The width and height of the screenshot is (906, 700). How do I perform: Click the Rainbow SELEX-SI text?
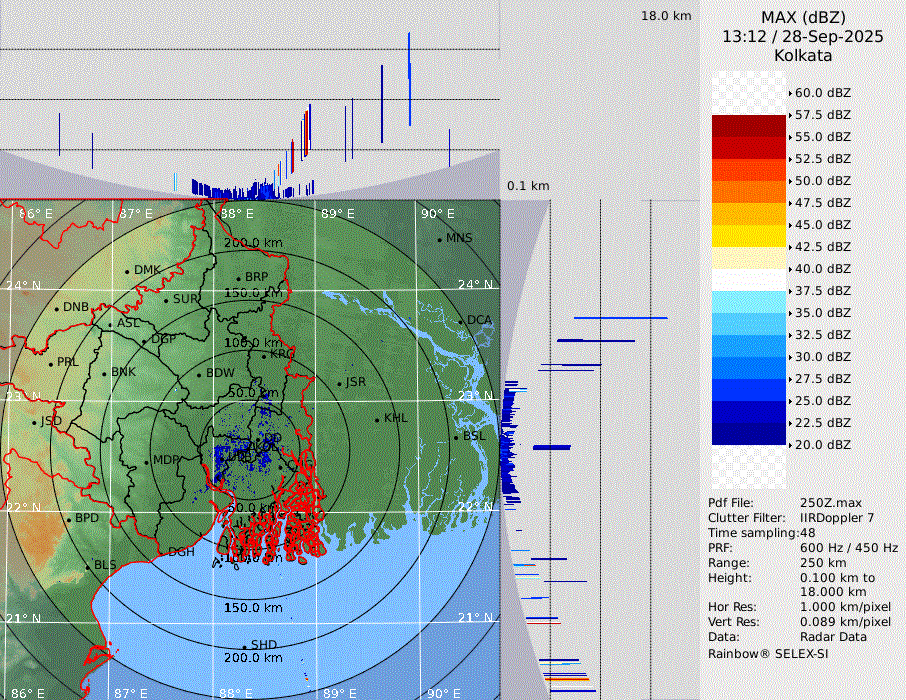(768, 653)
